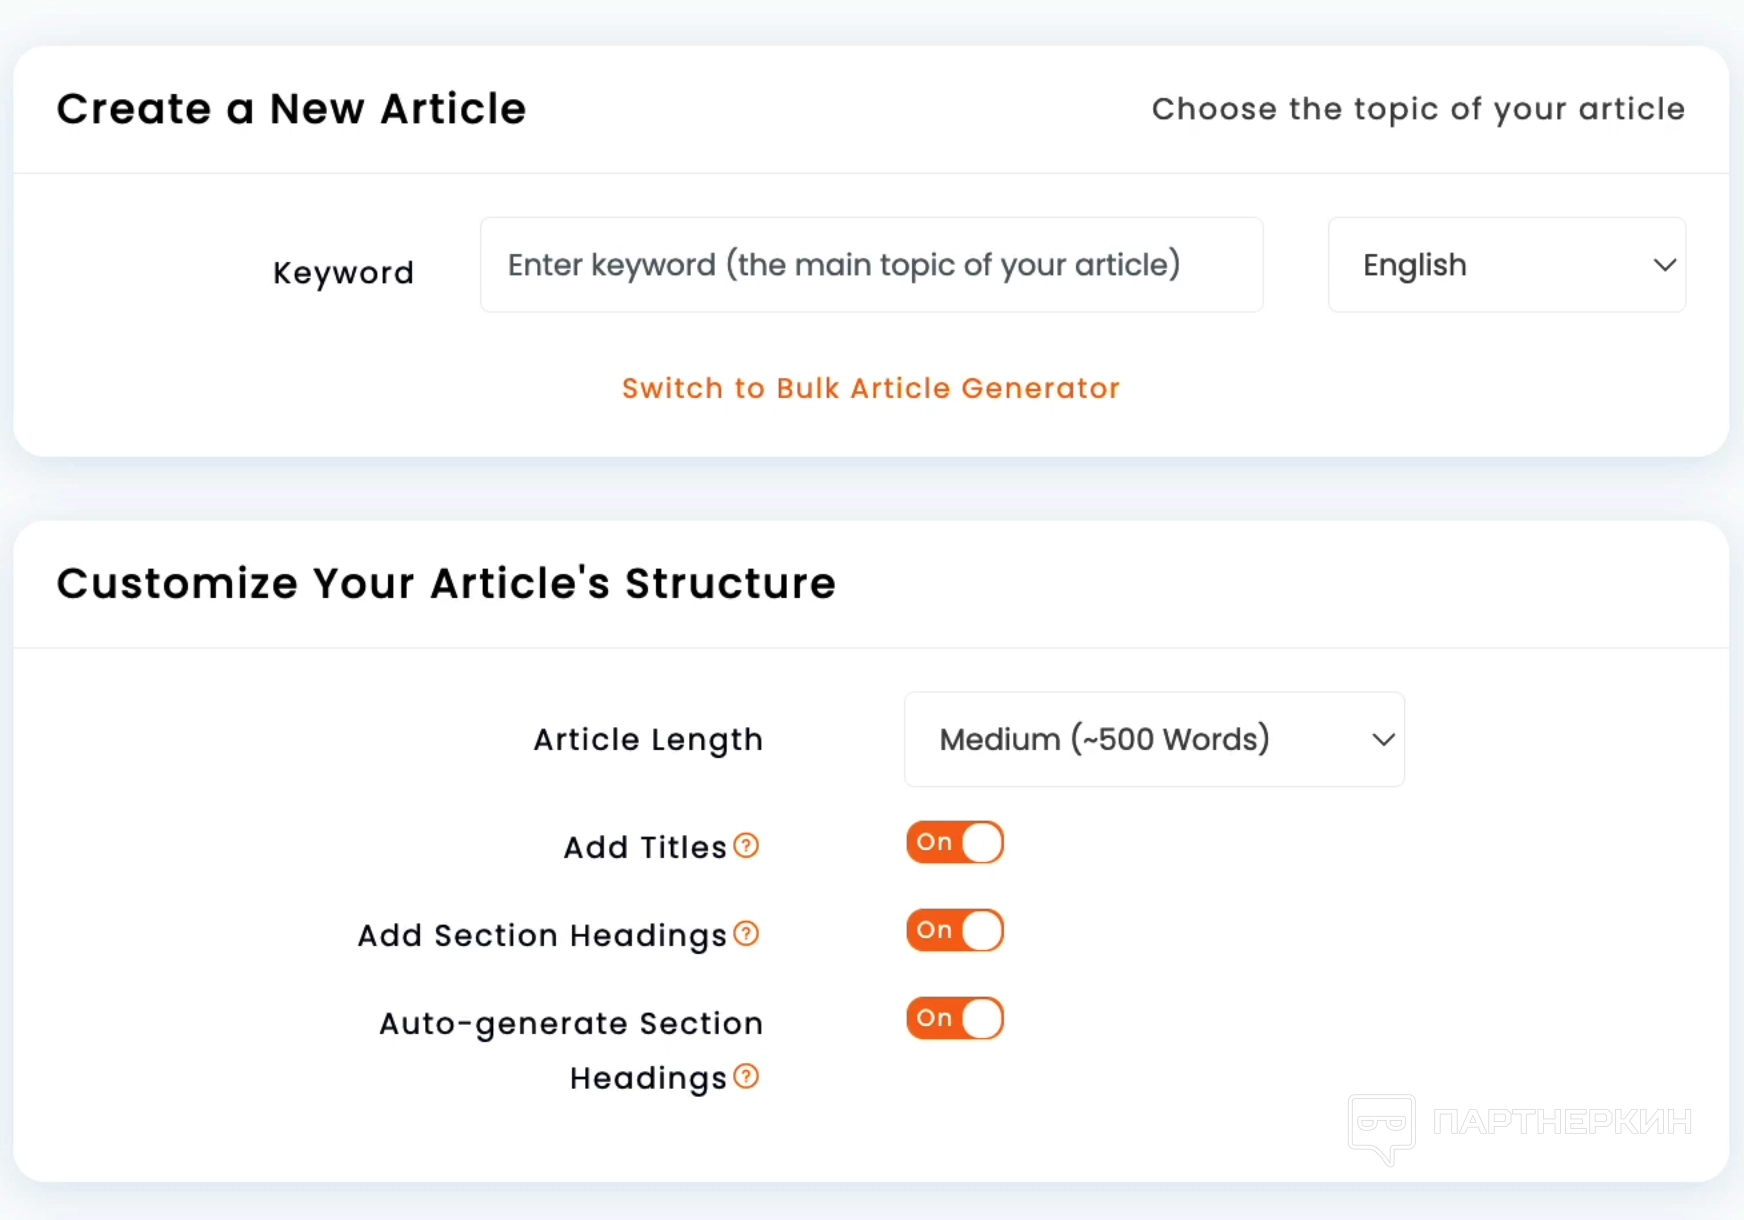
Task: Expand the Medium (~500 Words) length dropdown
Action: coord(1154,740)
